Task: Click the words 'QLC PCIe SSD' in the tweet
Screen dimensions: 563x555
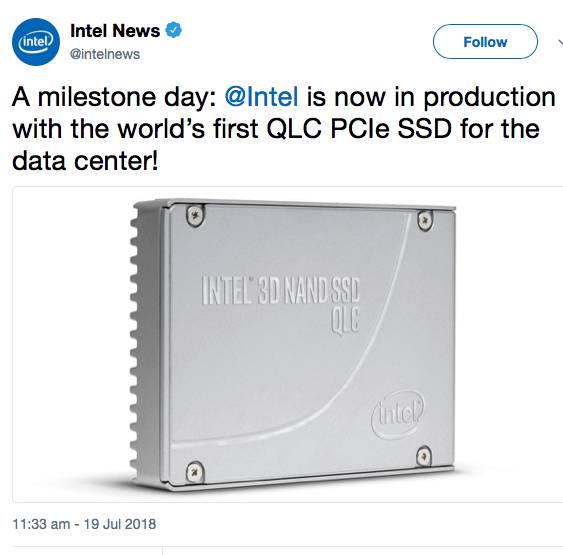Action: tap(359, 129)
